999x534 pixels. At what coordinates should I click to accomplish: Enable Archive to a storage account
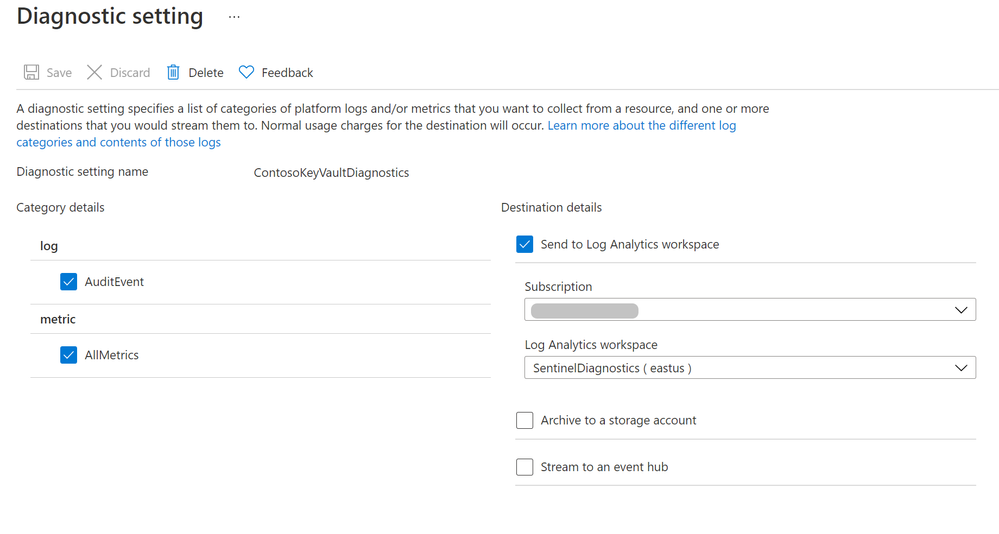tap(525, 420)
